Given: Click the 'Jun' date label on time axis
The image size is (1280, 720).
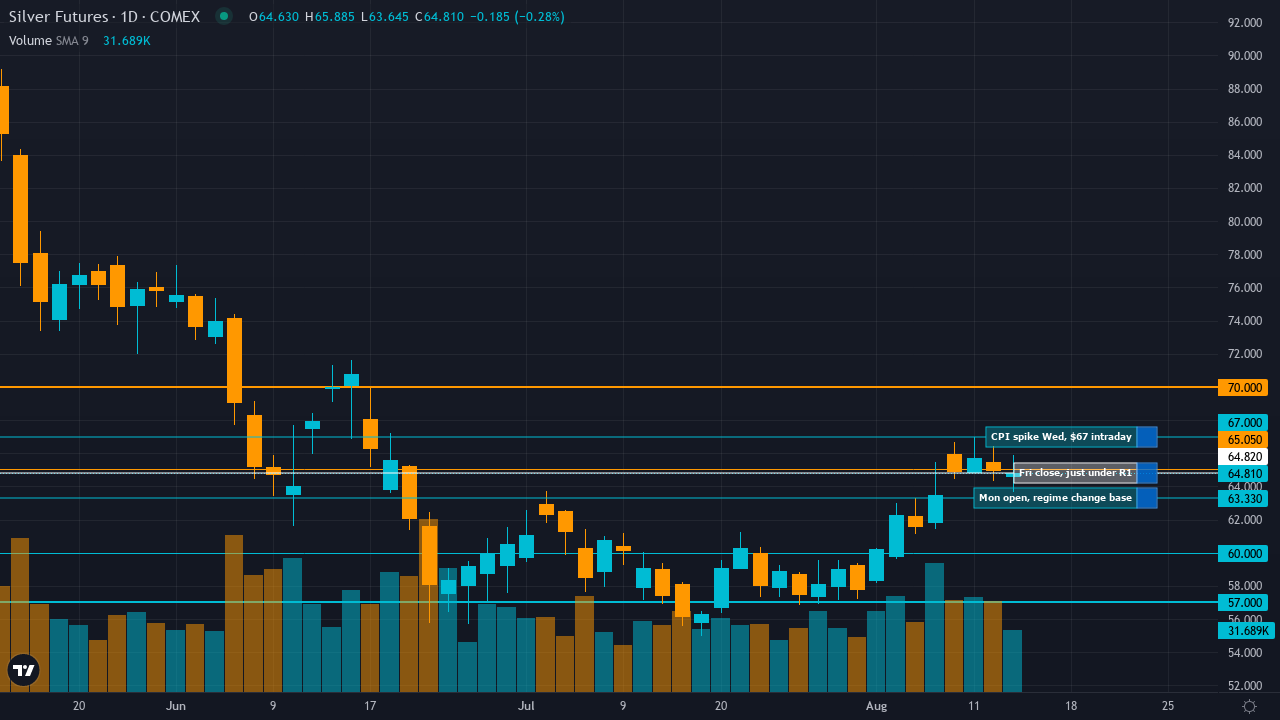Looking at the screenshot, I should (176, 706).
